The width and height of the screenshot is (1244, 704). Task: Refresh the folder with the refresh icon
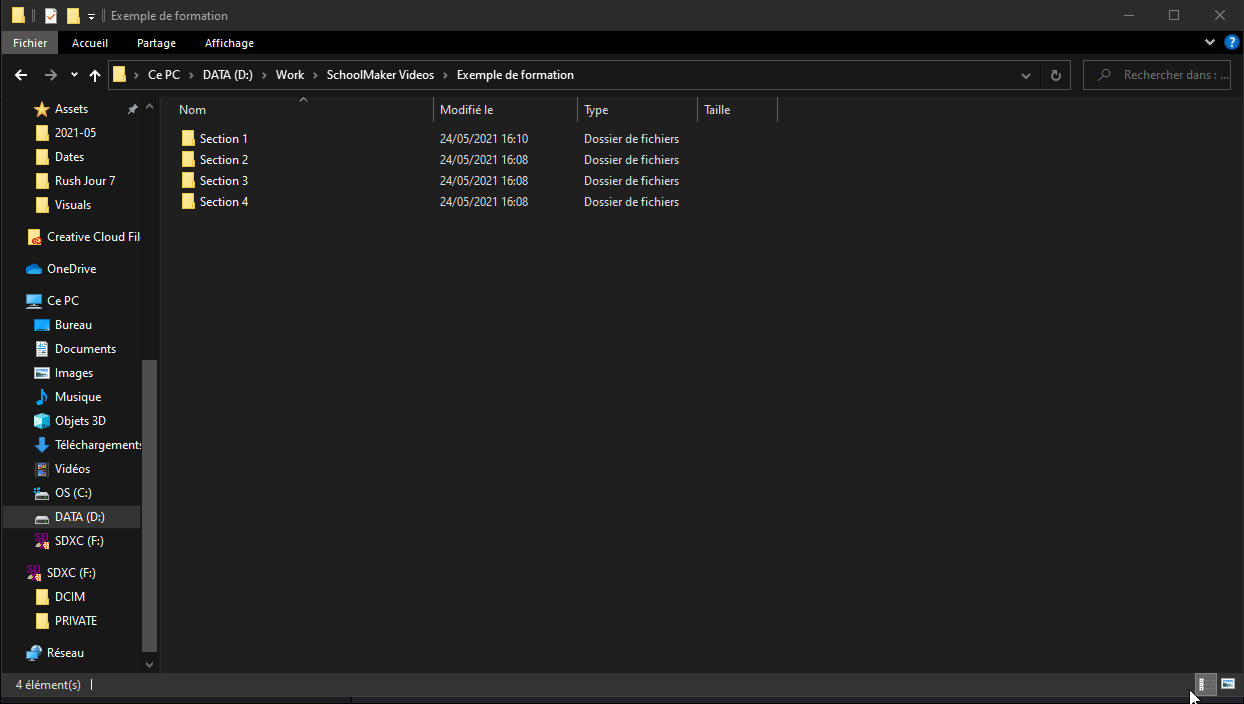[1055, 75]
